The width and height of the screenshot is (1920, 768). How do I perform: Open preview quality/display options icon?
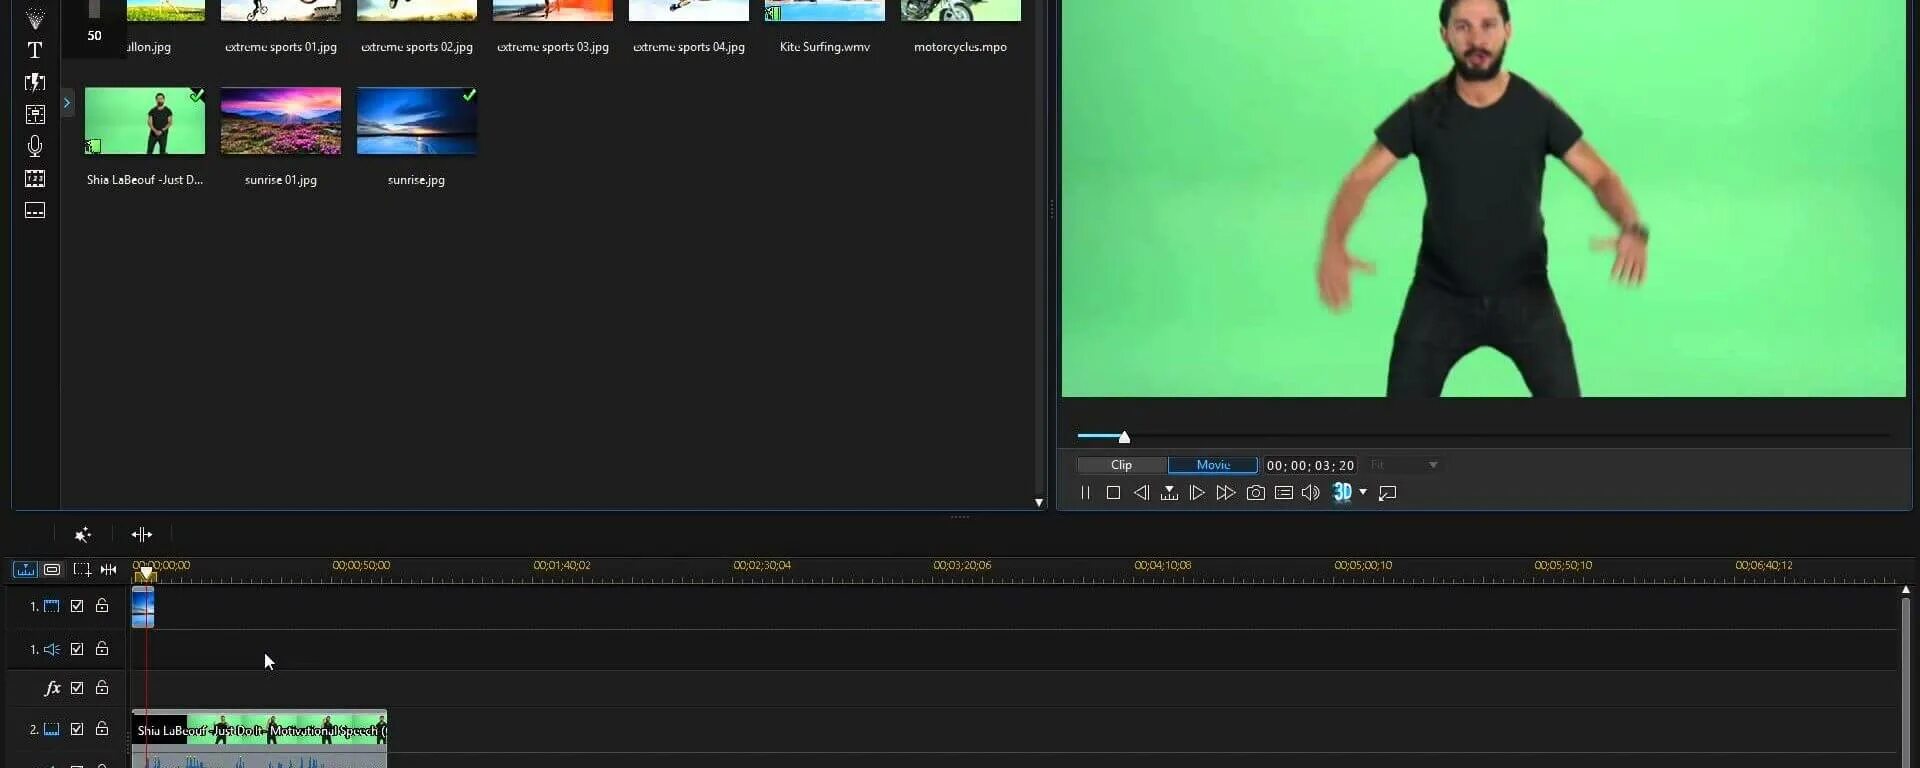[x=1284, y=493]
